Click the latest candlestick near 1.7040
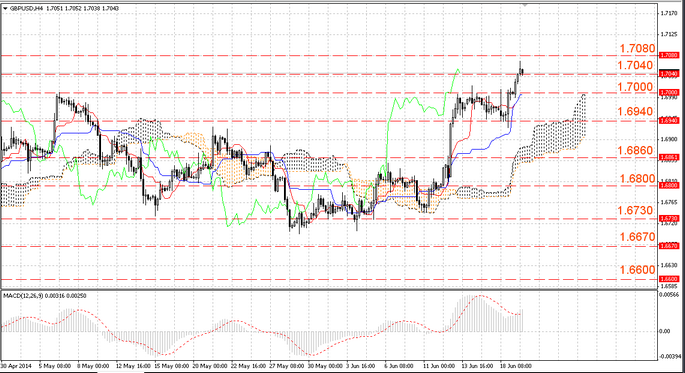This screenshot has width=685, height=373. tap(522, 72)
